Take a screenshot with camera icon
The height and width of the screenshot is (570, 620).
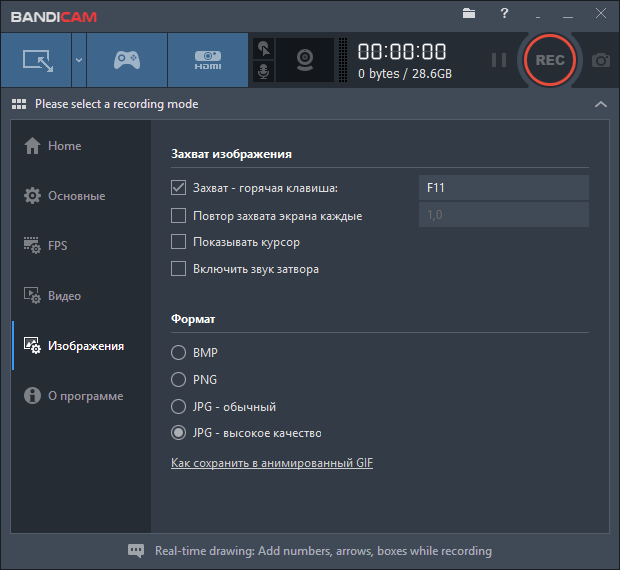pos(600,60)
